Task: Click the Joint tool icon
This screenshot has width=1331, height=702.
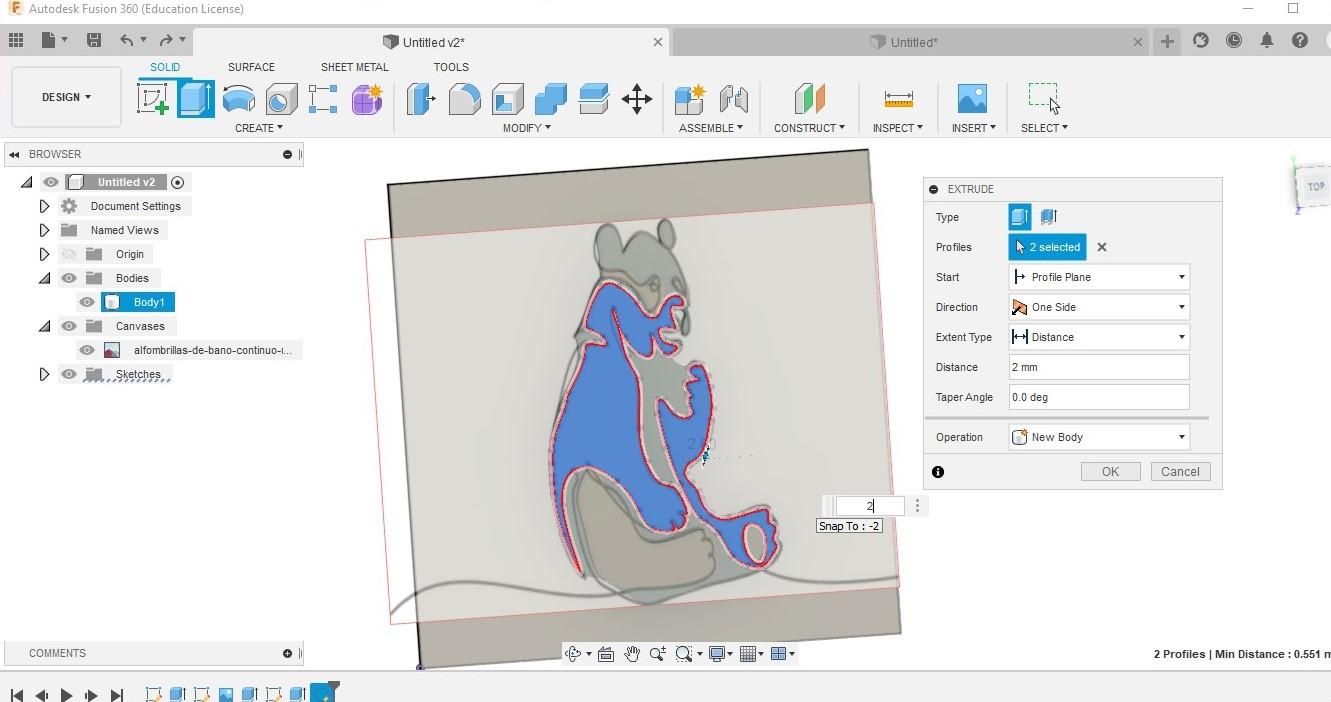Action: click(x=733, y=99)
